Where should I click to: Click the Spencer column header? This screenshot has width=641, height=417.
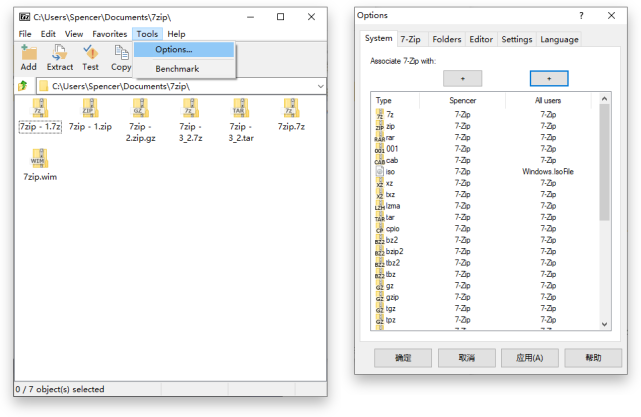point(462,101)
